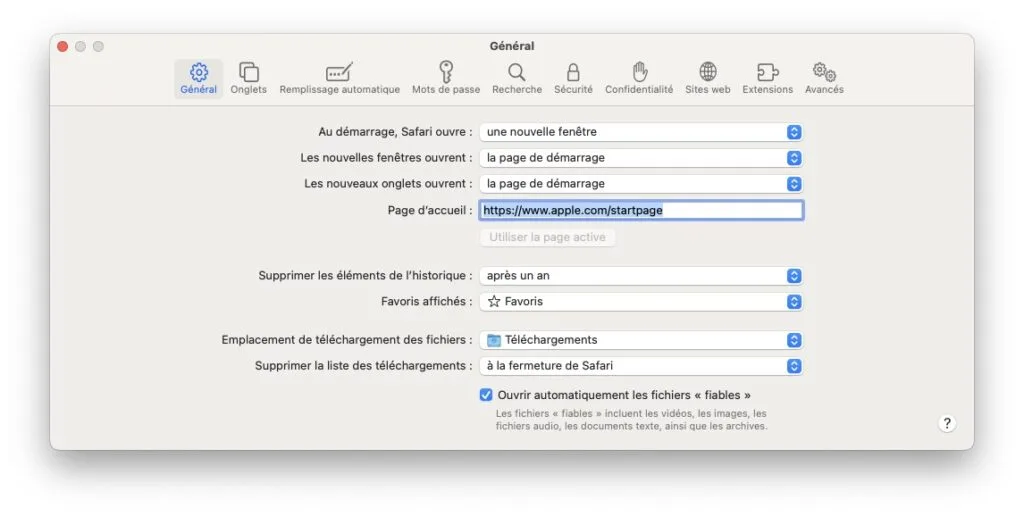Open the Sécurité lock tab
Image resolution: width=1024 pixels, height=516 pixels.
point(573,78)
